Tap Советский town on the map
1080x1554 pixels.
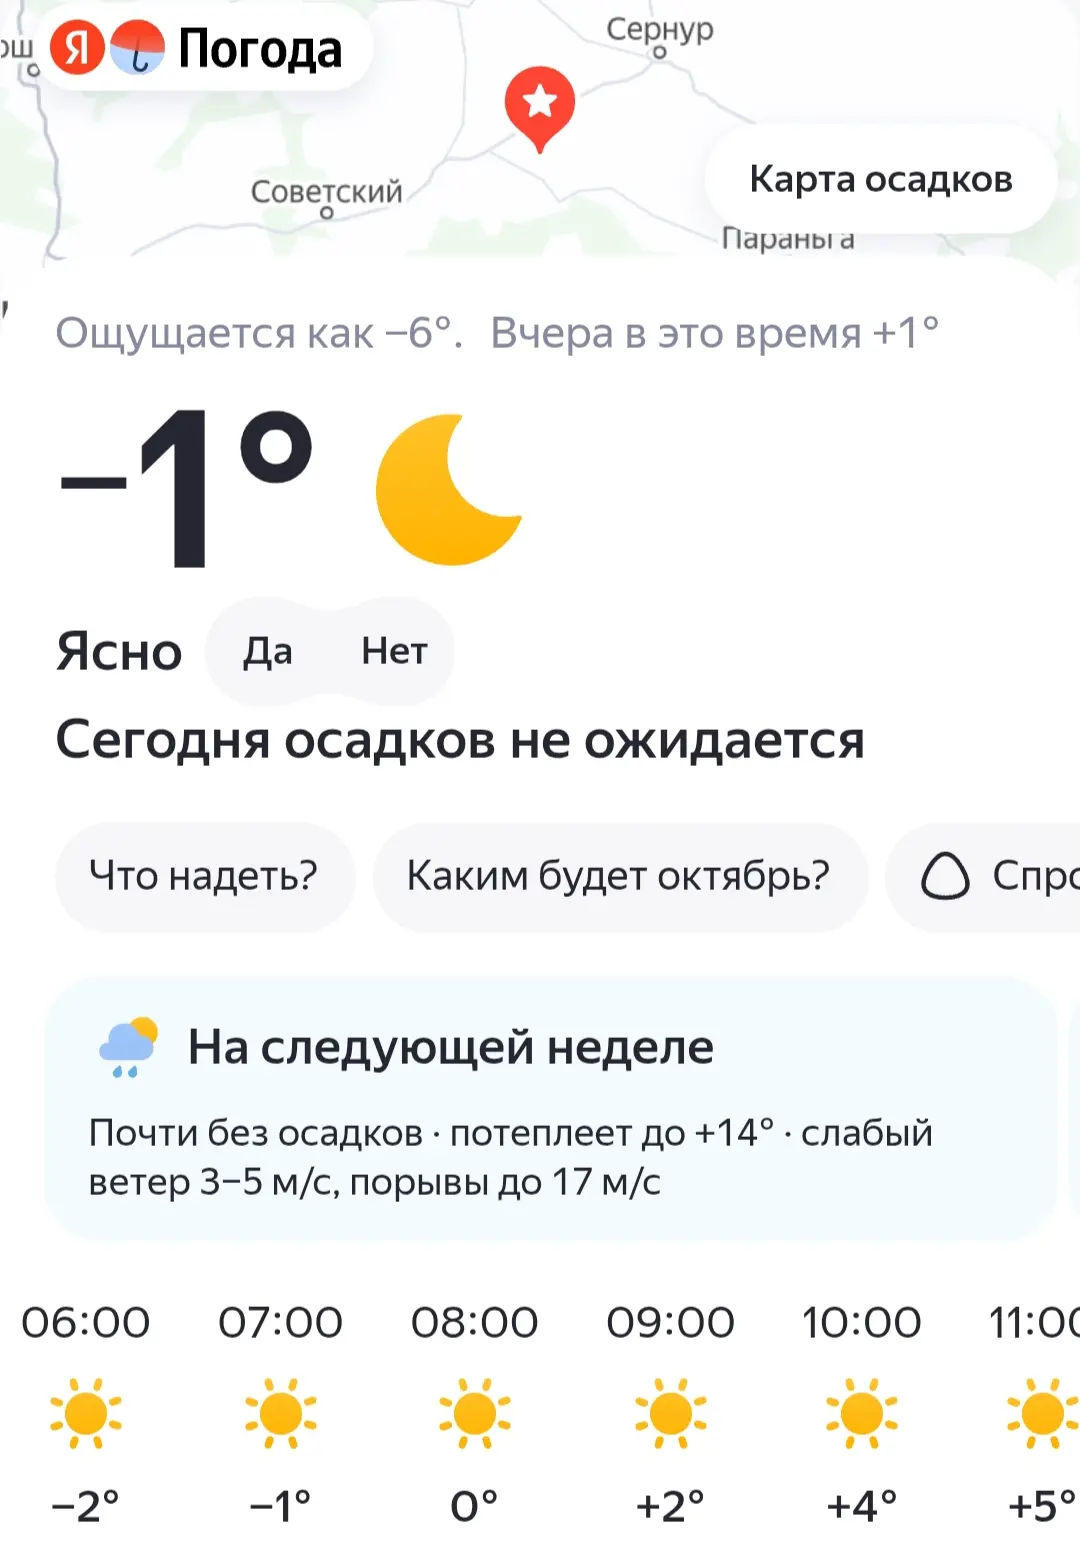[326, 192]
